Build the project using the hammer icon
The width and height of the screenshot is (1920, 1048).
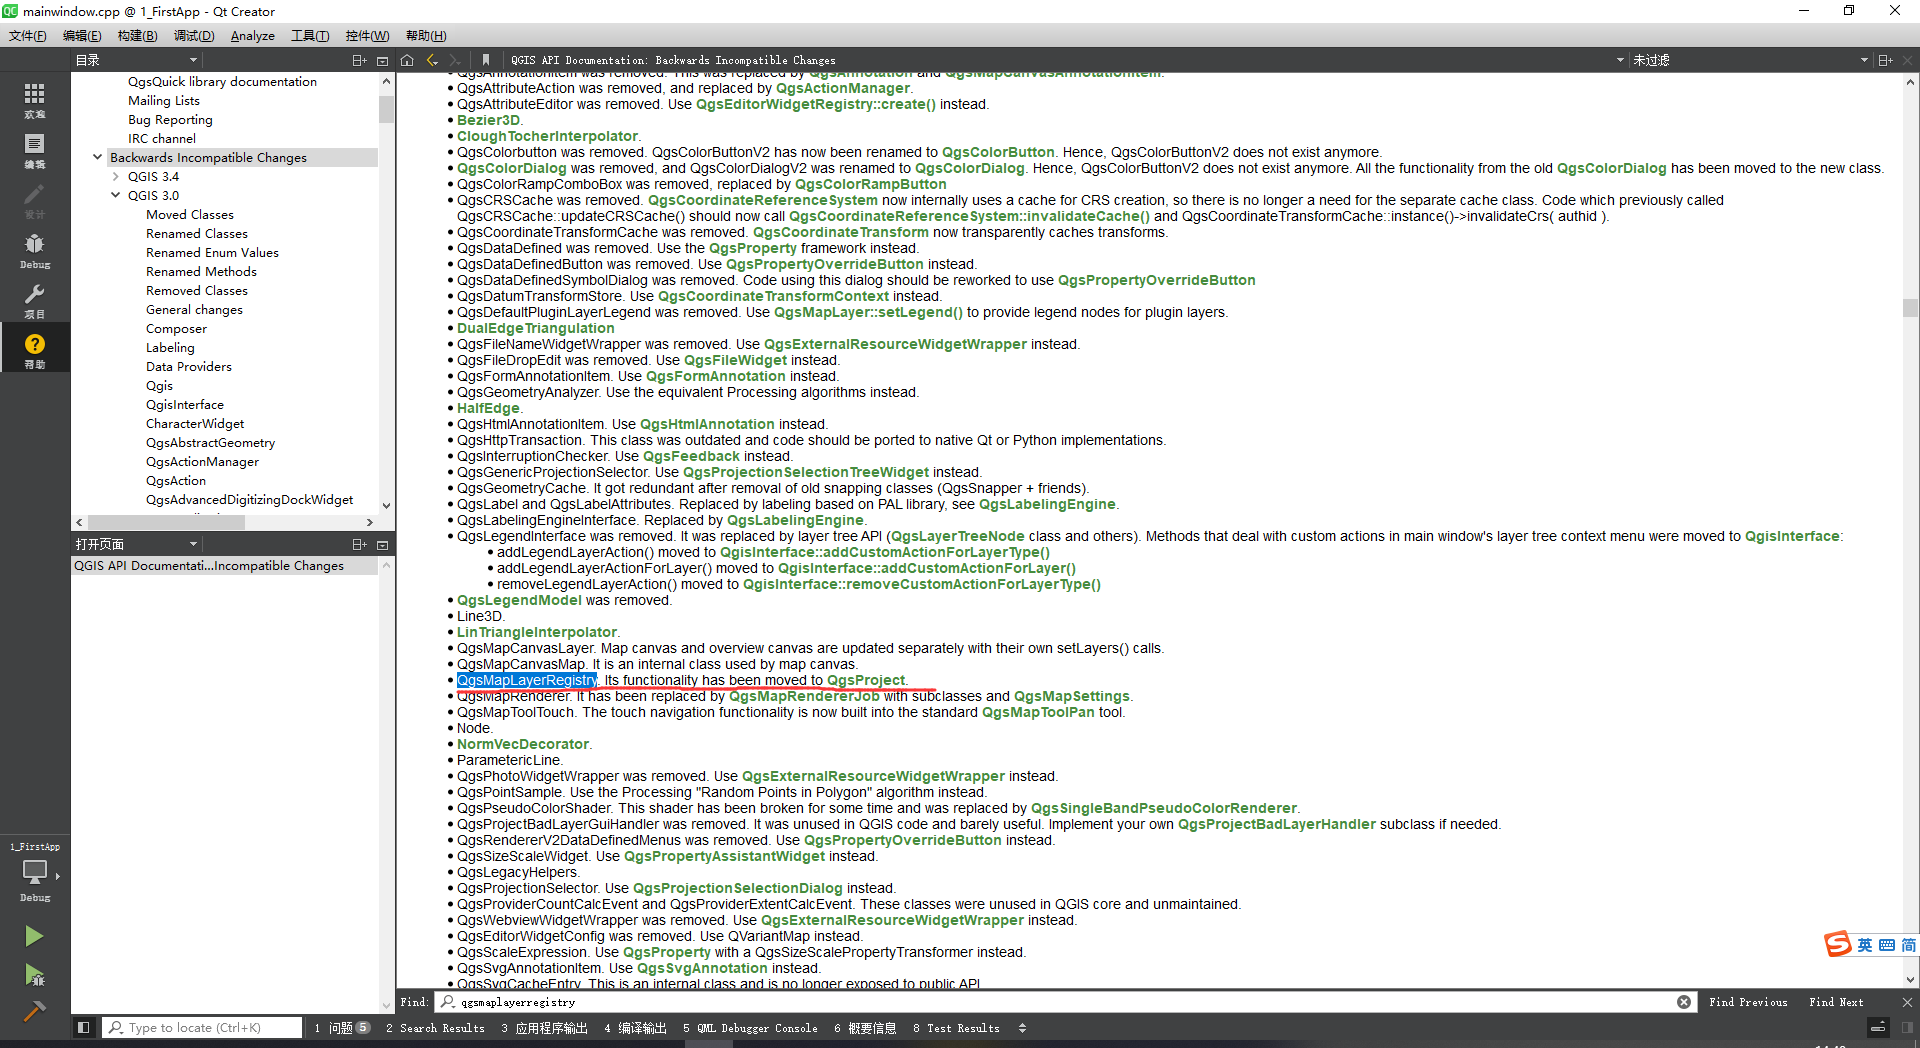(35, 1012)
